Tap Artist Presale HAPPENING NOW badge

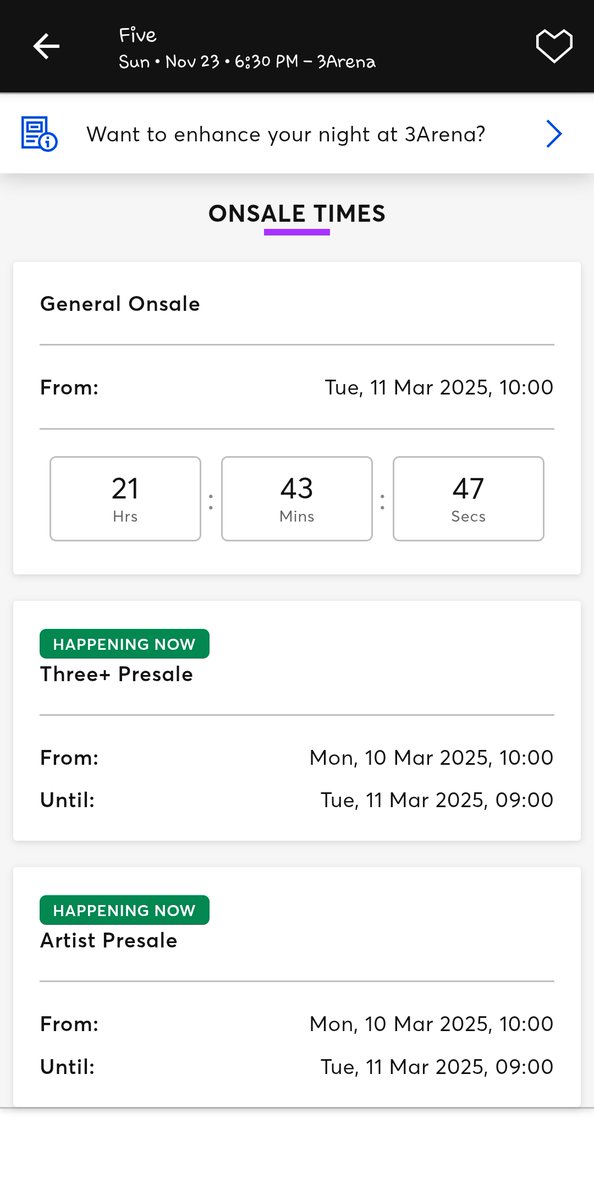point(125,910)
